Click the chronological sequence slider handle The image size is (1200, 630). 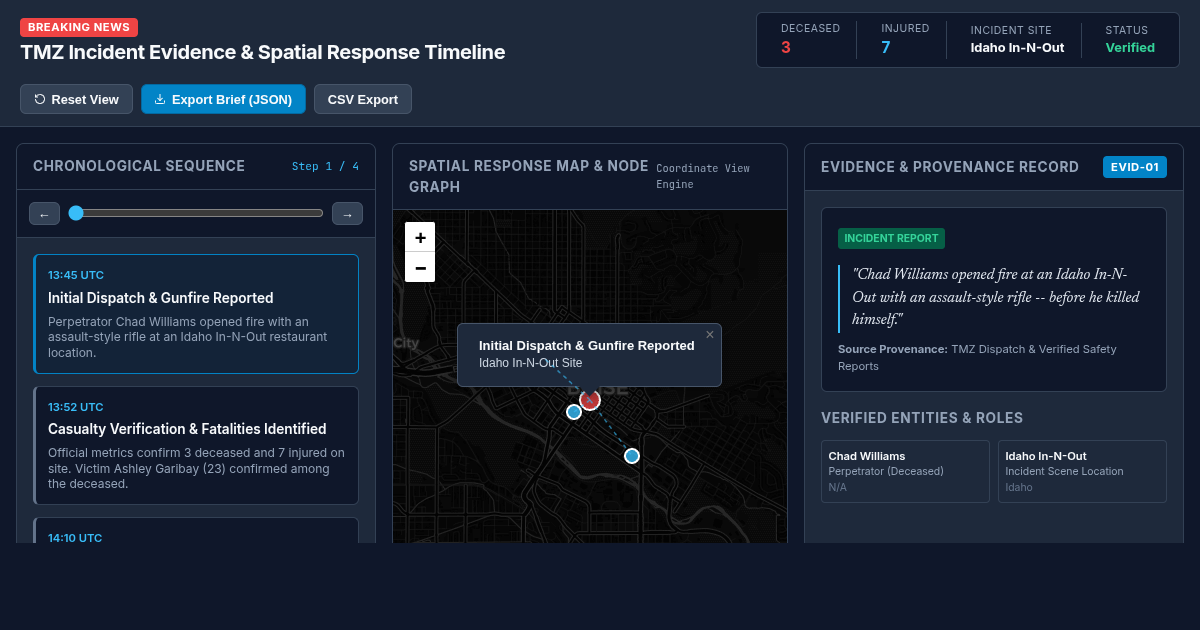[76, 213]
